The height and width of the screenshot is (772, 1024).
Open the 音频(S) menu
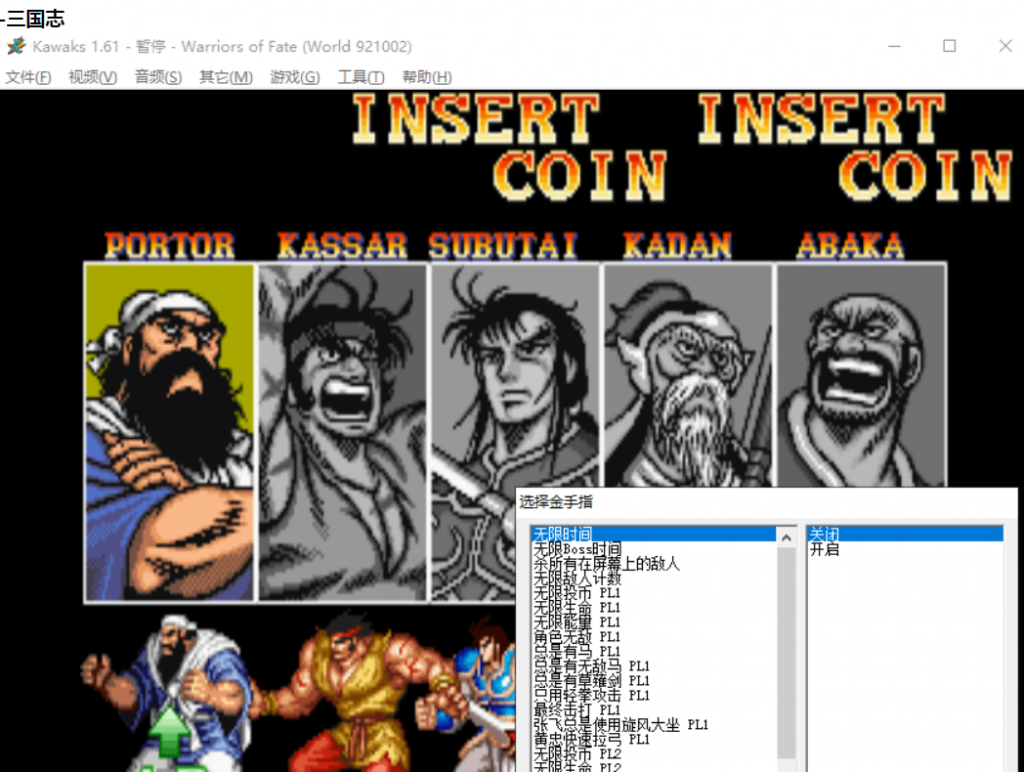(158, 77)
